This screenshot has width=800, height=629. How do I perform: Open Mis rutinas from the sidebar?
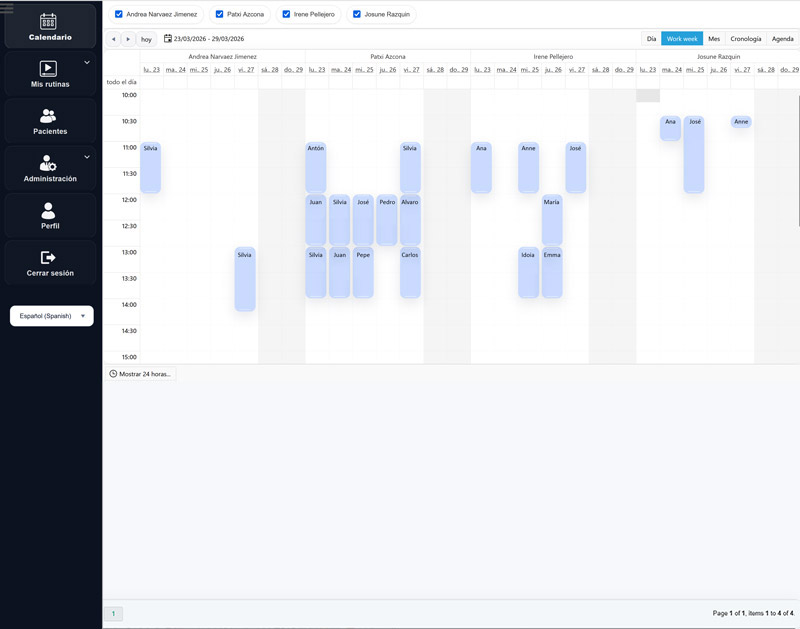click(49, 74)
